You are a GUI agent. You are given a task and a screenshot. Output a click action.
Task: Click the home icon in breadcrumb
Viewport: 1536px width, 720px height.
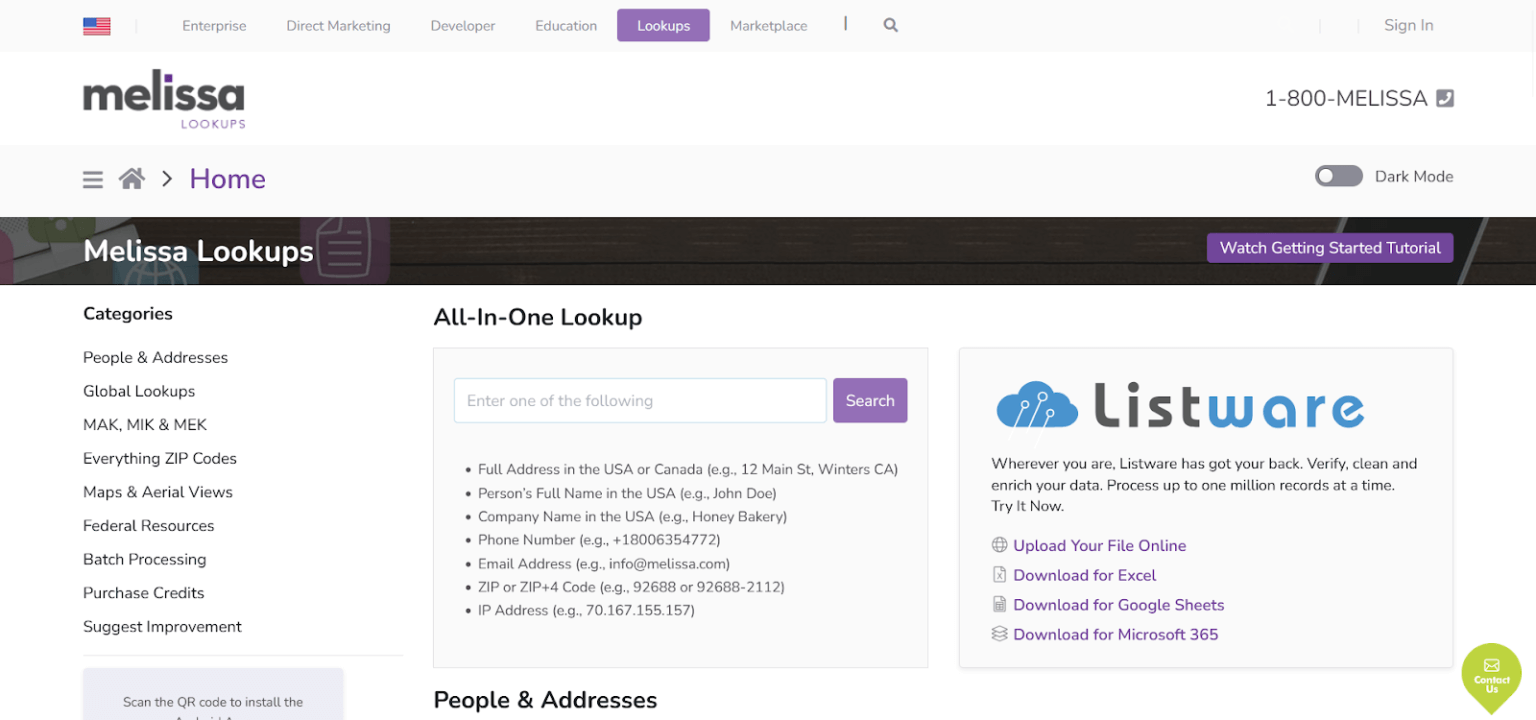click(132, 178)
